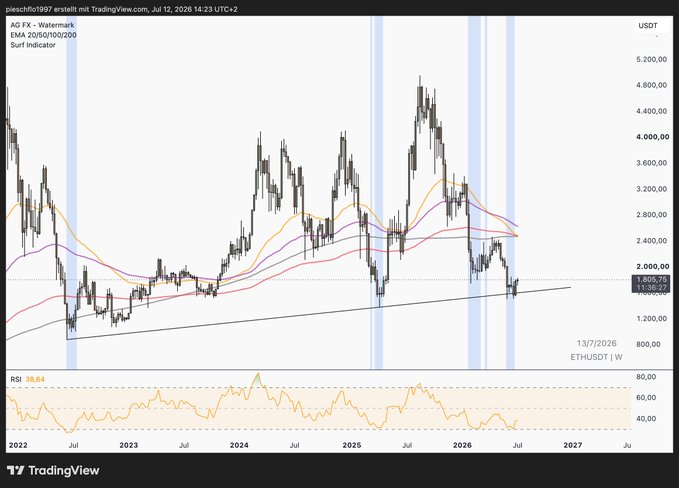Click the header text with creator pieschflo1997

[122, 9]
